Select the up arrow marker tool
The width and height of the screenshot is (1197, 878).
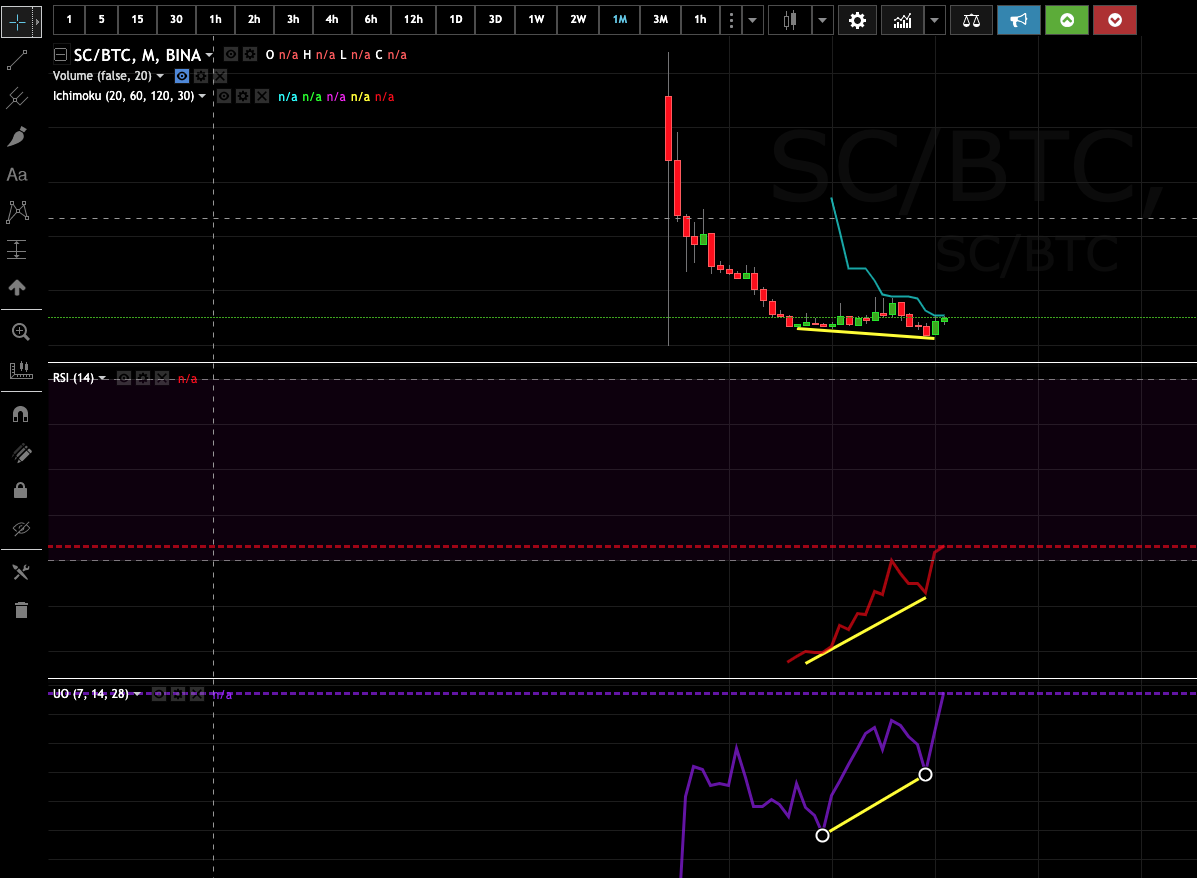17,288
